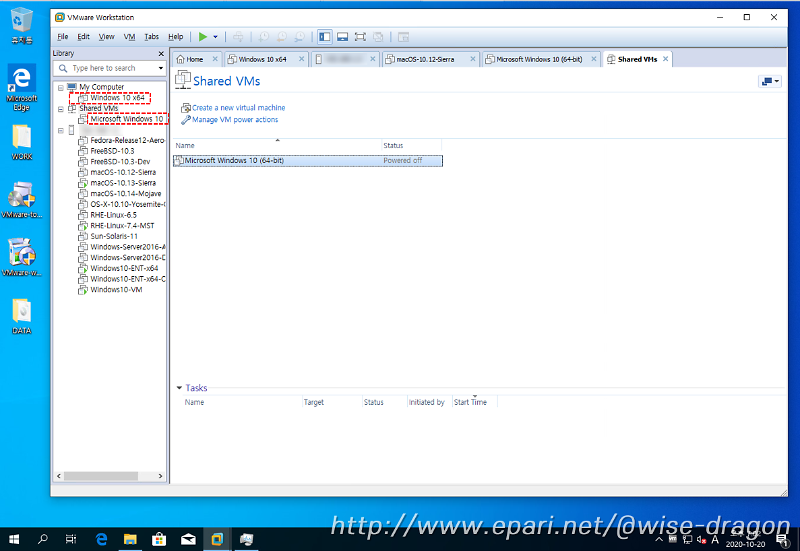Collapse the blurred remote server tree node

[x=61, y=131]
